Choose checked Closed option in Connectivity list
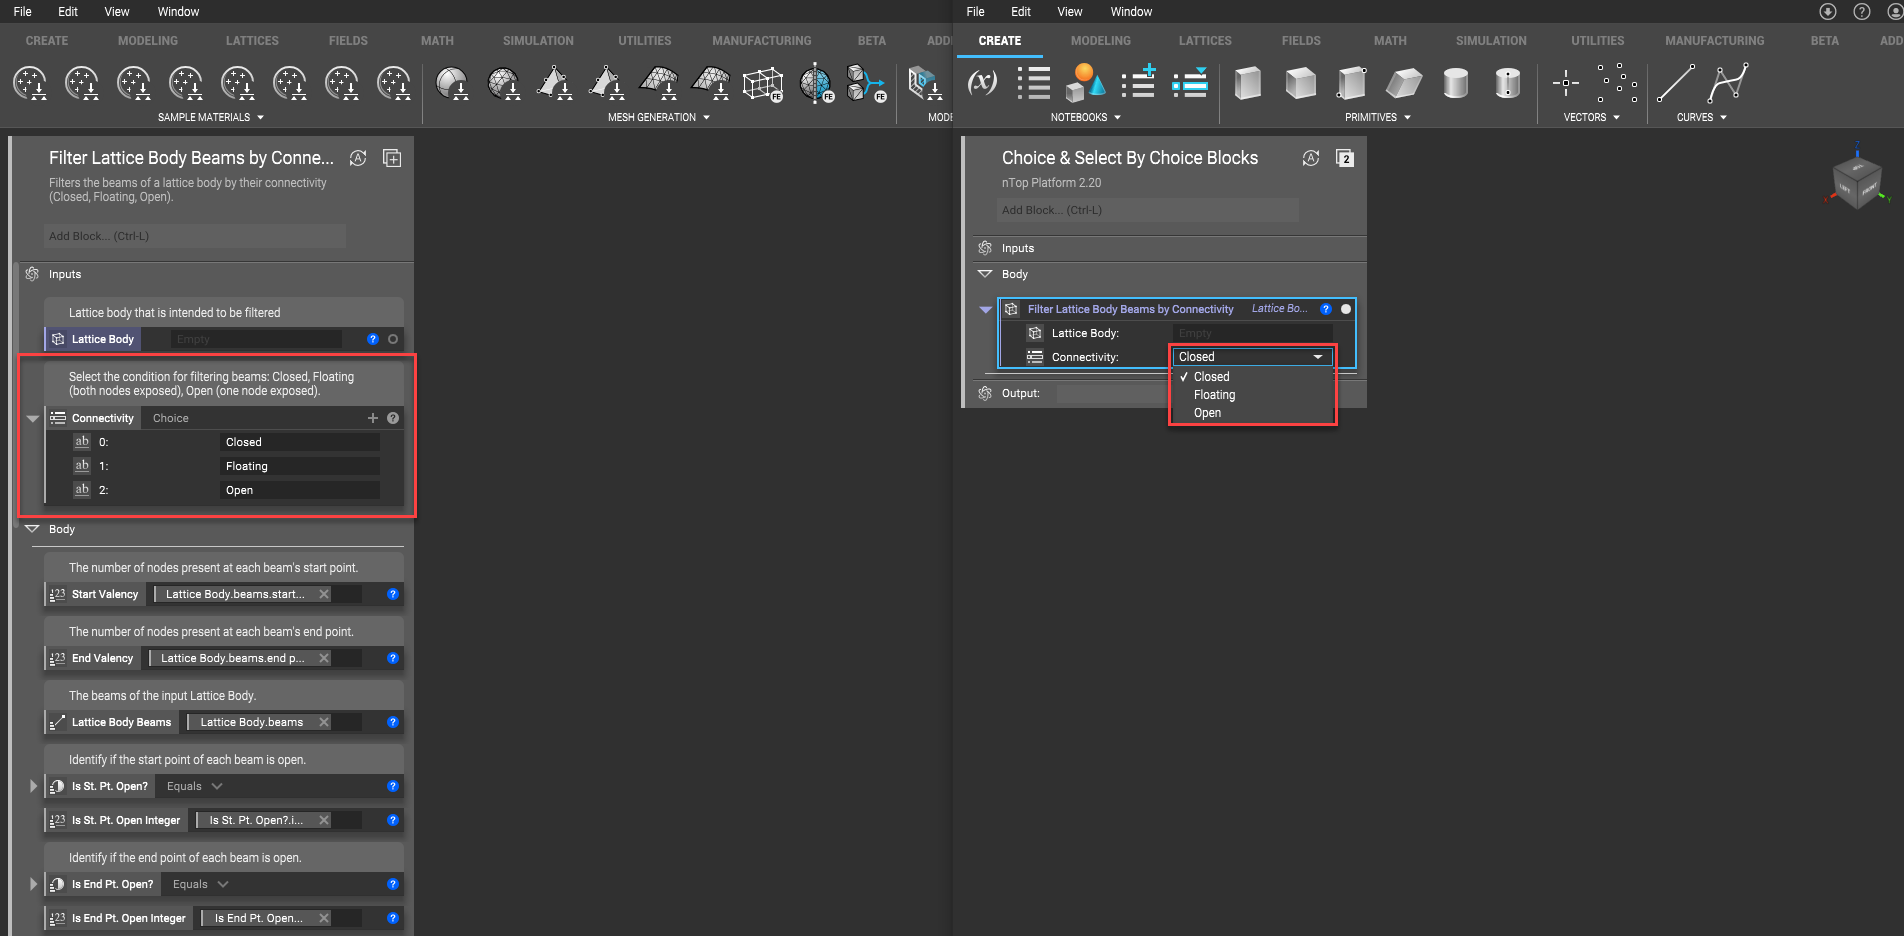The image size is (1904, 936). point(1211,377)
